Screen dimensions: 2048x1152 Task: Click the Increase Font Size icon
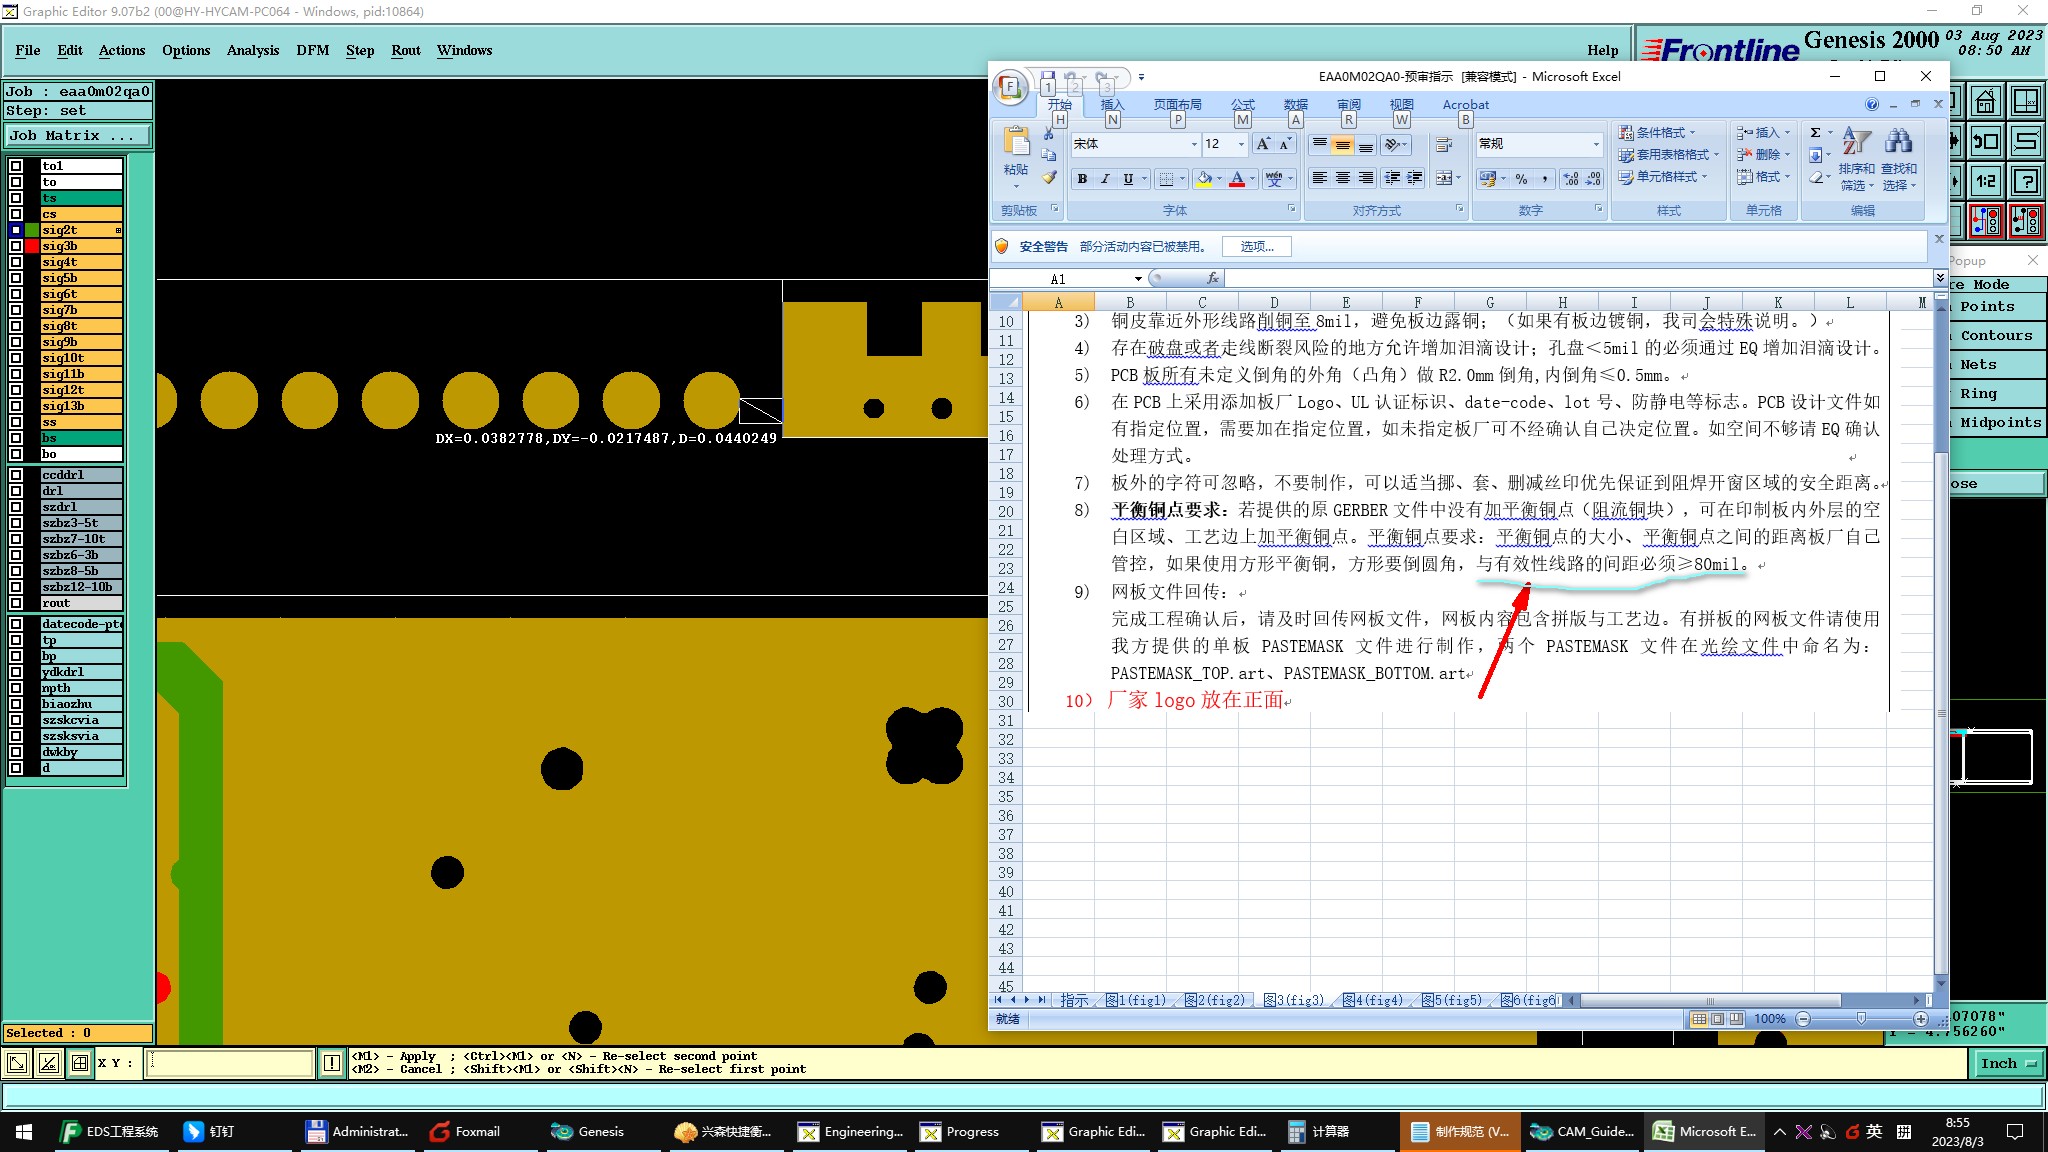point(1263,144)
